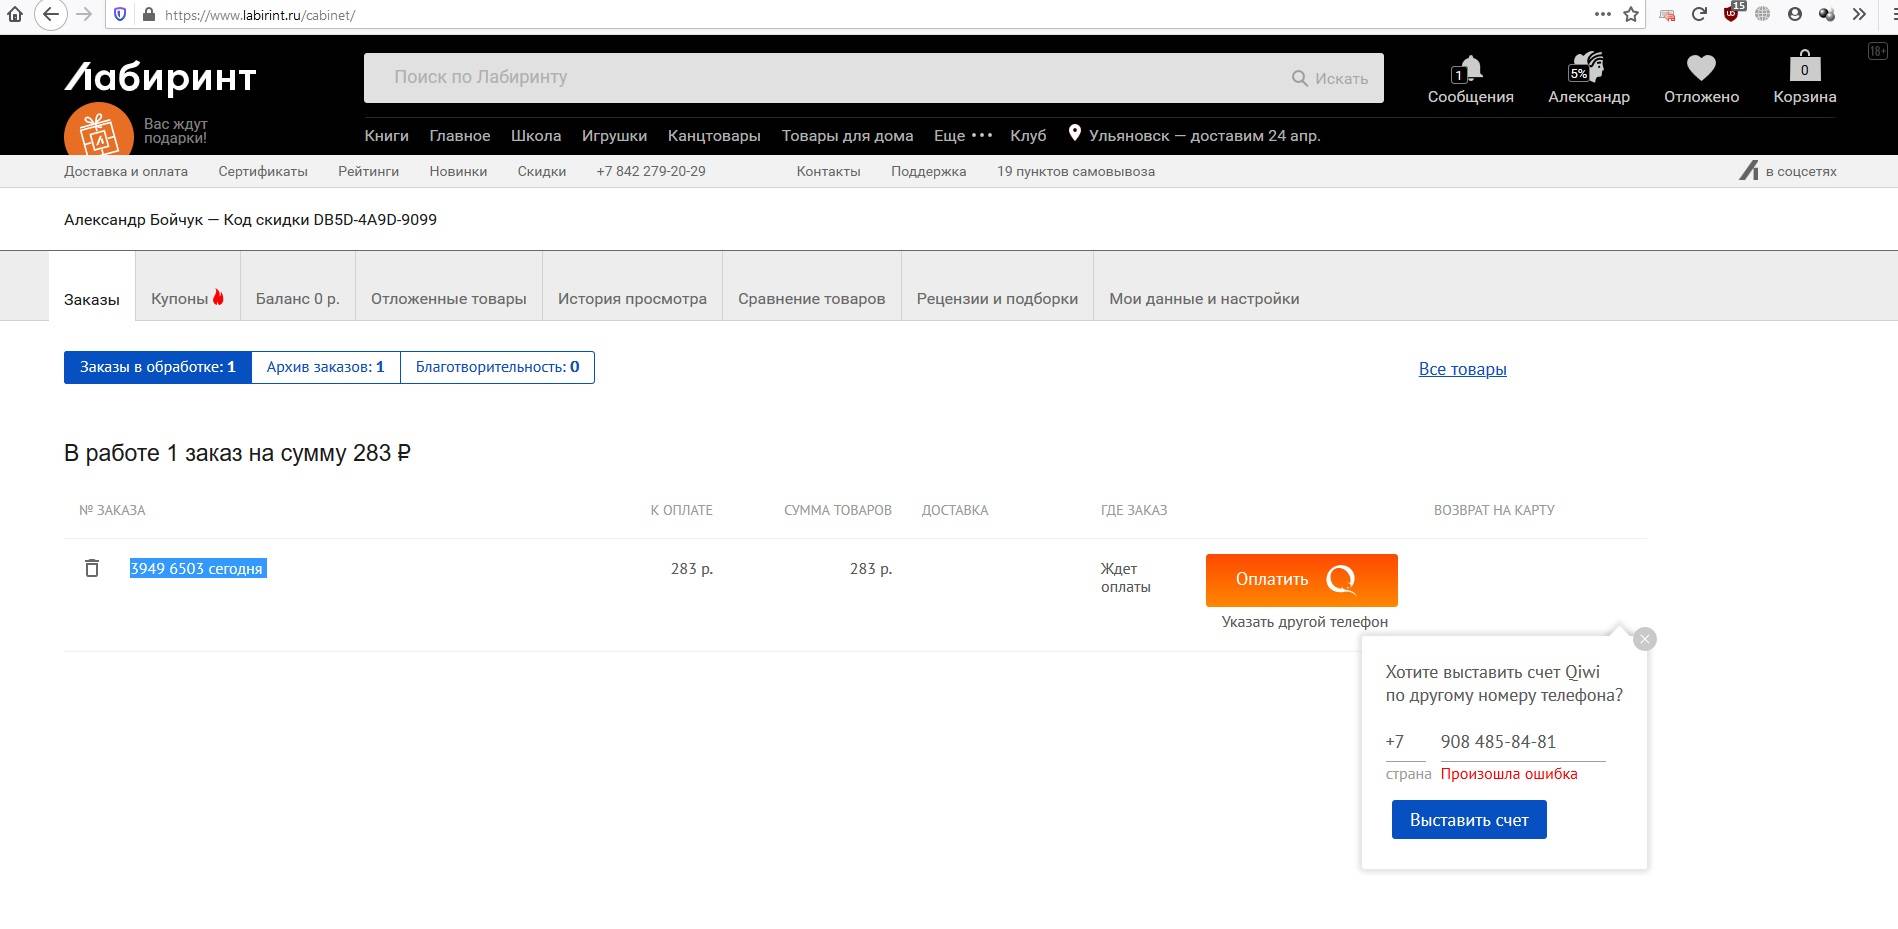Reload the page
This screenshot has height=929, width=1898.
coord(1699,14)
